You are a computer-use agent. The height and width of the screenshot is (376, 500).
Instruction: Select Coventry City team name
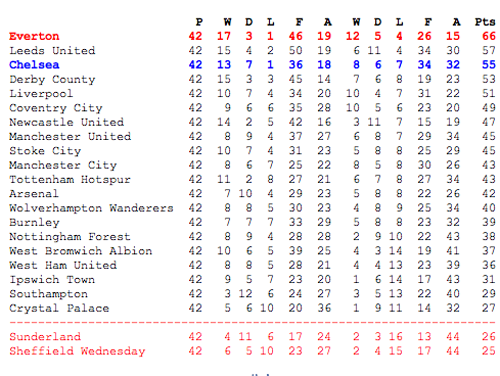point(56,108)
